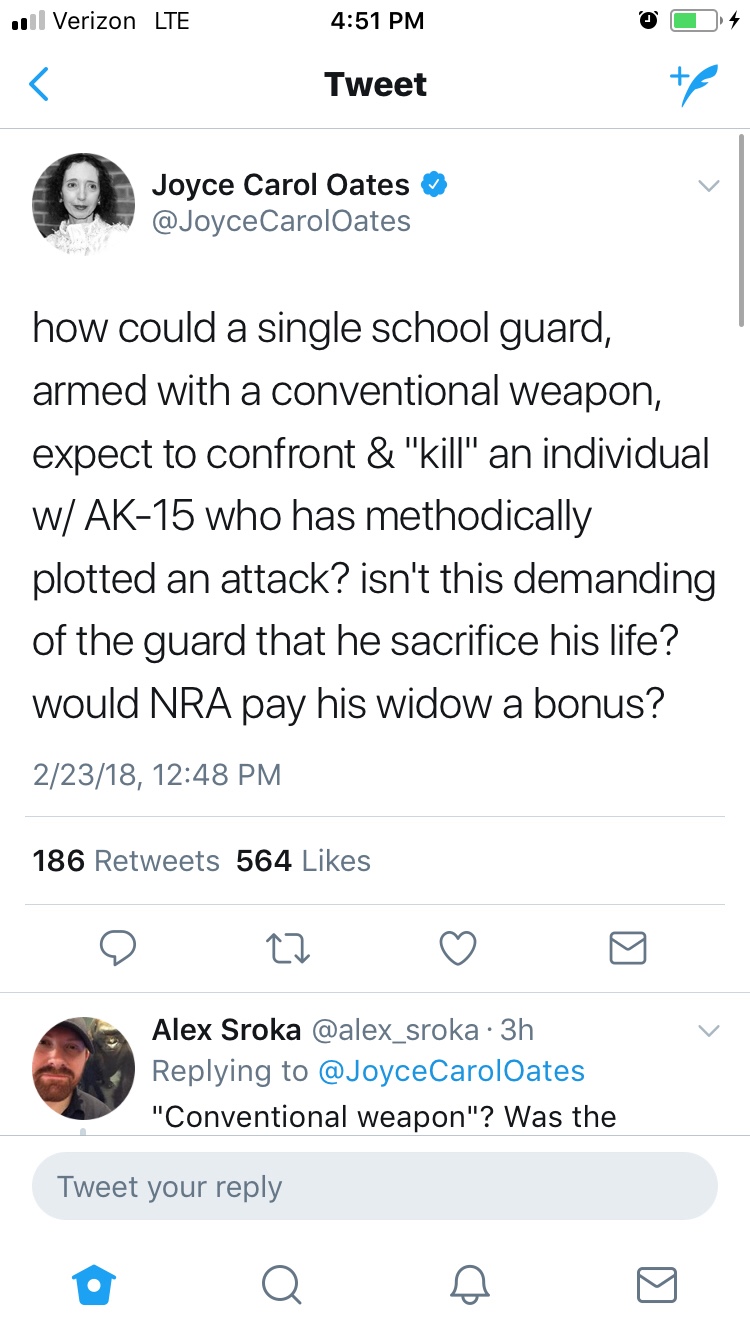Expand the options chevron on Alex Sroka's reply
750x1334 pixels.
click(x=708, y=1031)
